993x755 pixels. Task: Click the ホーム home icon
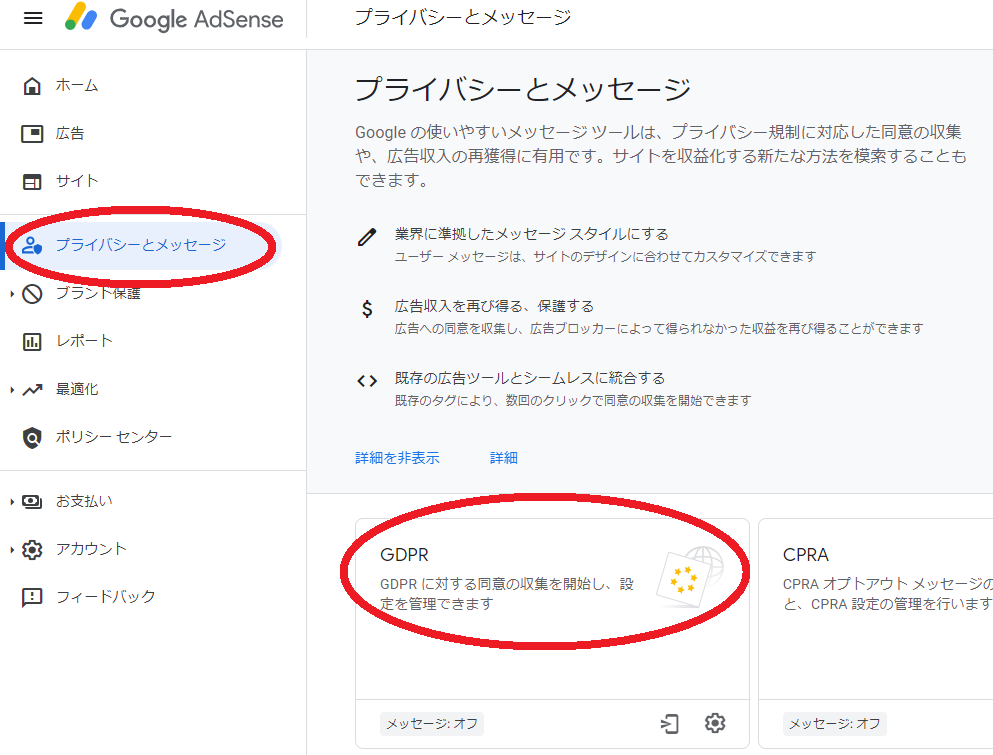32,86
